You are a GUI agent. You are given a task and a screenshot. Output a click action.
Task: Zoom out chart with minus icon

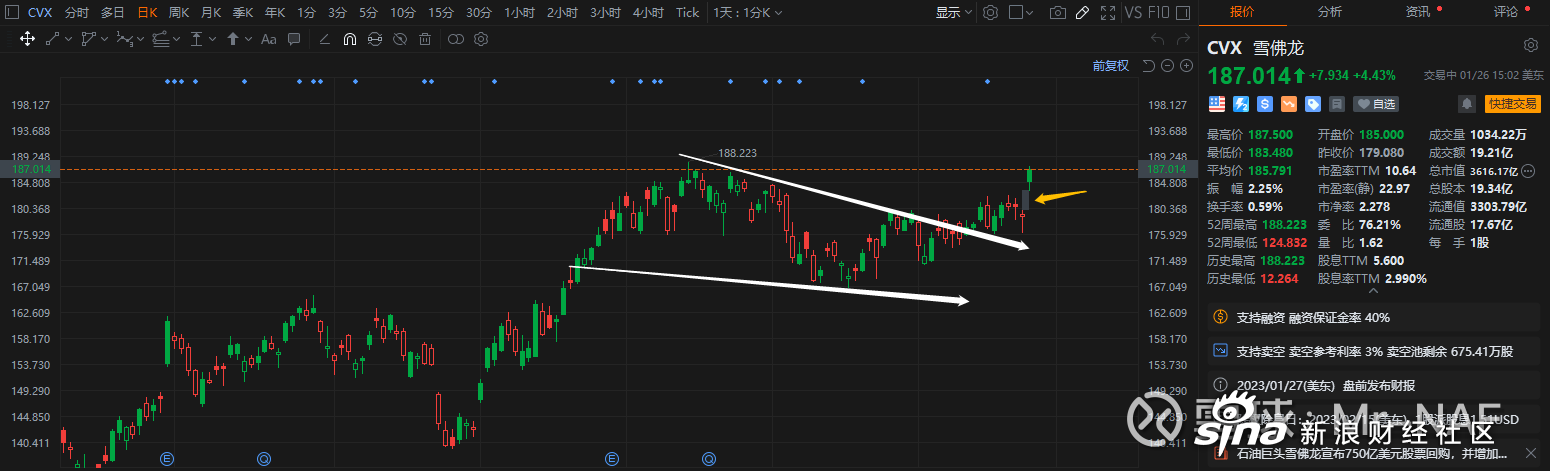coord(1167,66)
